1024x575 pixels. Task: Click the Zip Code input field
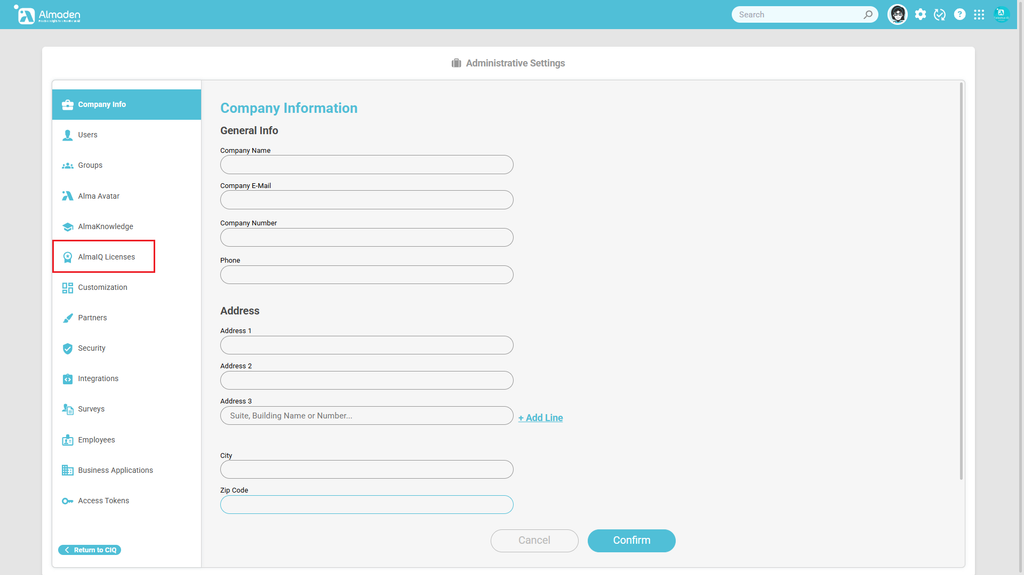366,504
